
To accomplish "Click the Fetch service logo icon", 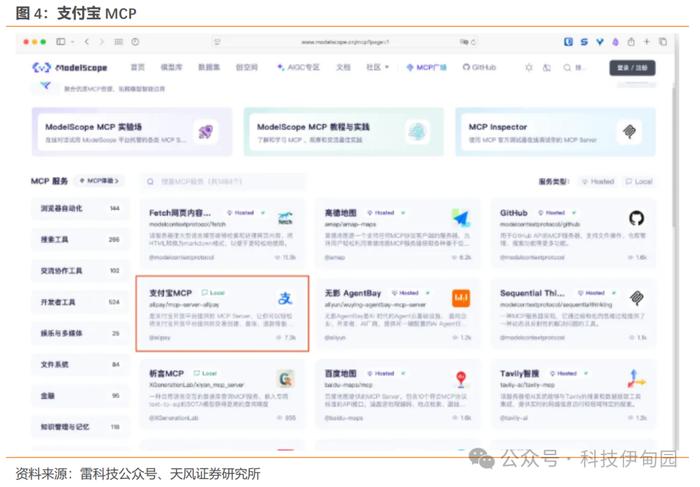I will tap(285, 218).
